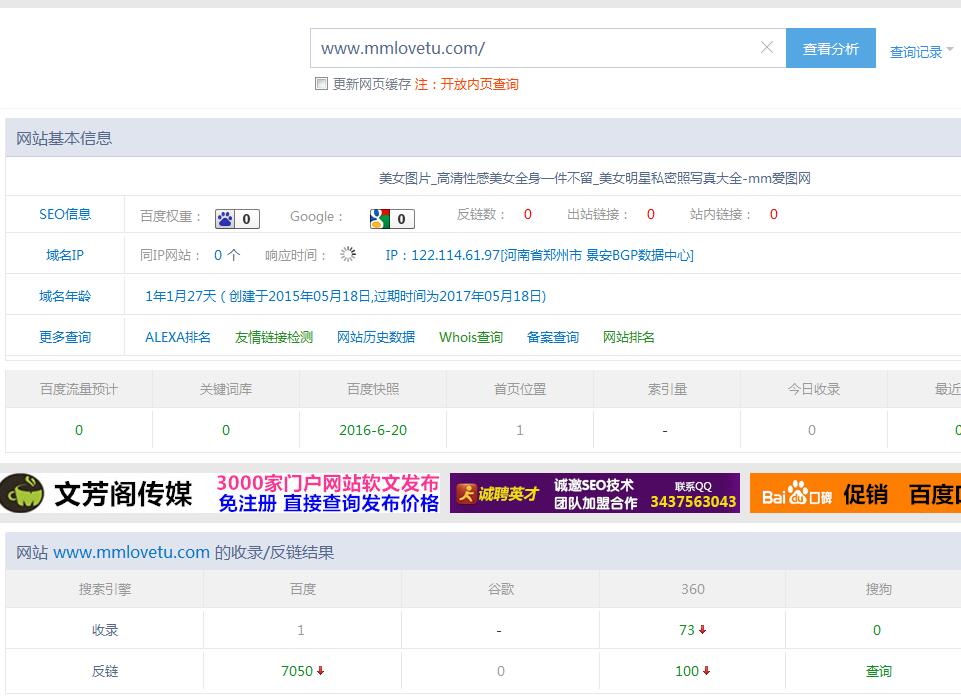Viewport: 961px width, 696px height.
Task: Open the 友情链接检测 link
Action: click(x=274, y=337)
